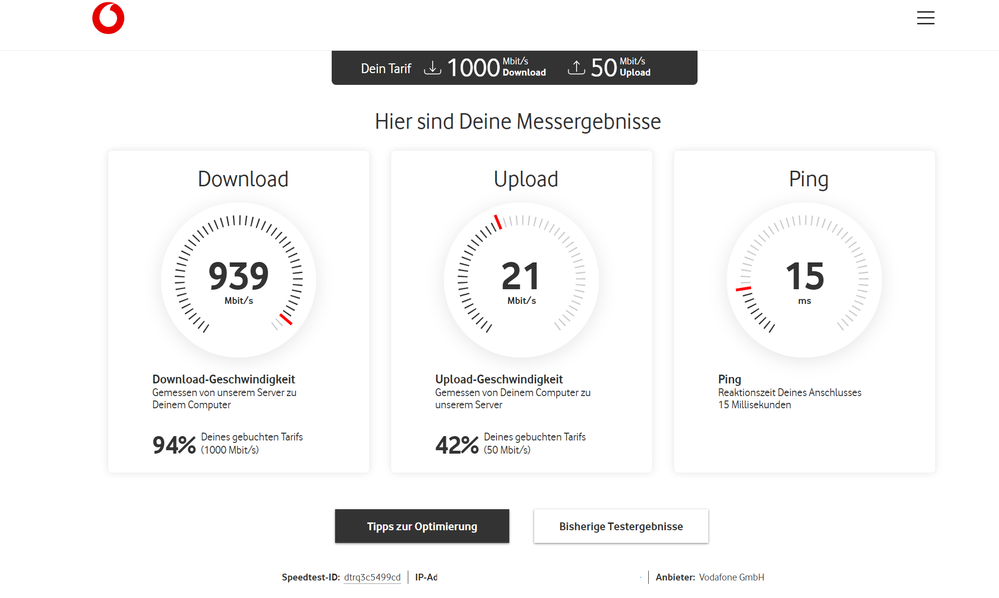Click the 'Download' card title
Image resolution: width=999 pixels, height=598 pixels.
tap(243, 179)
